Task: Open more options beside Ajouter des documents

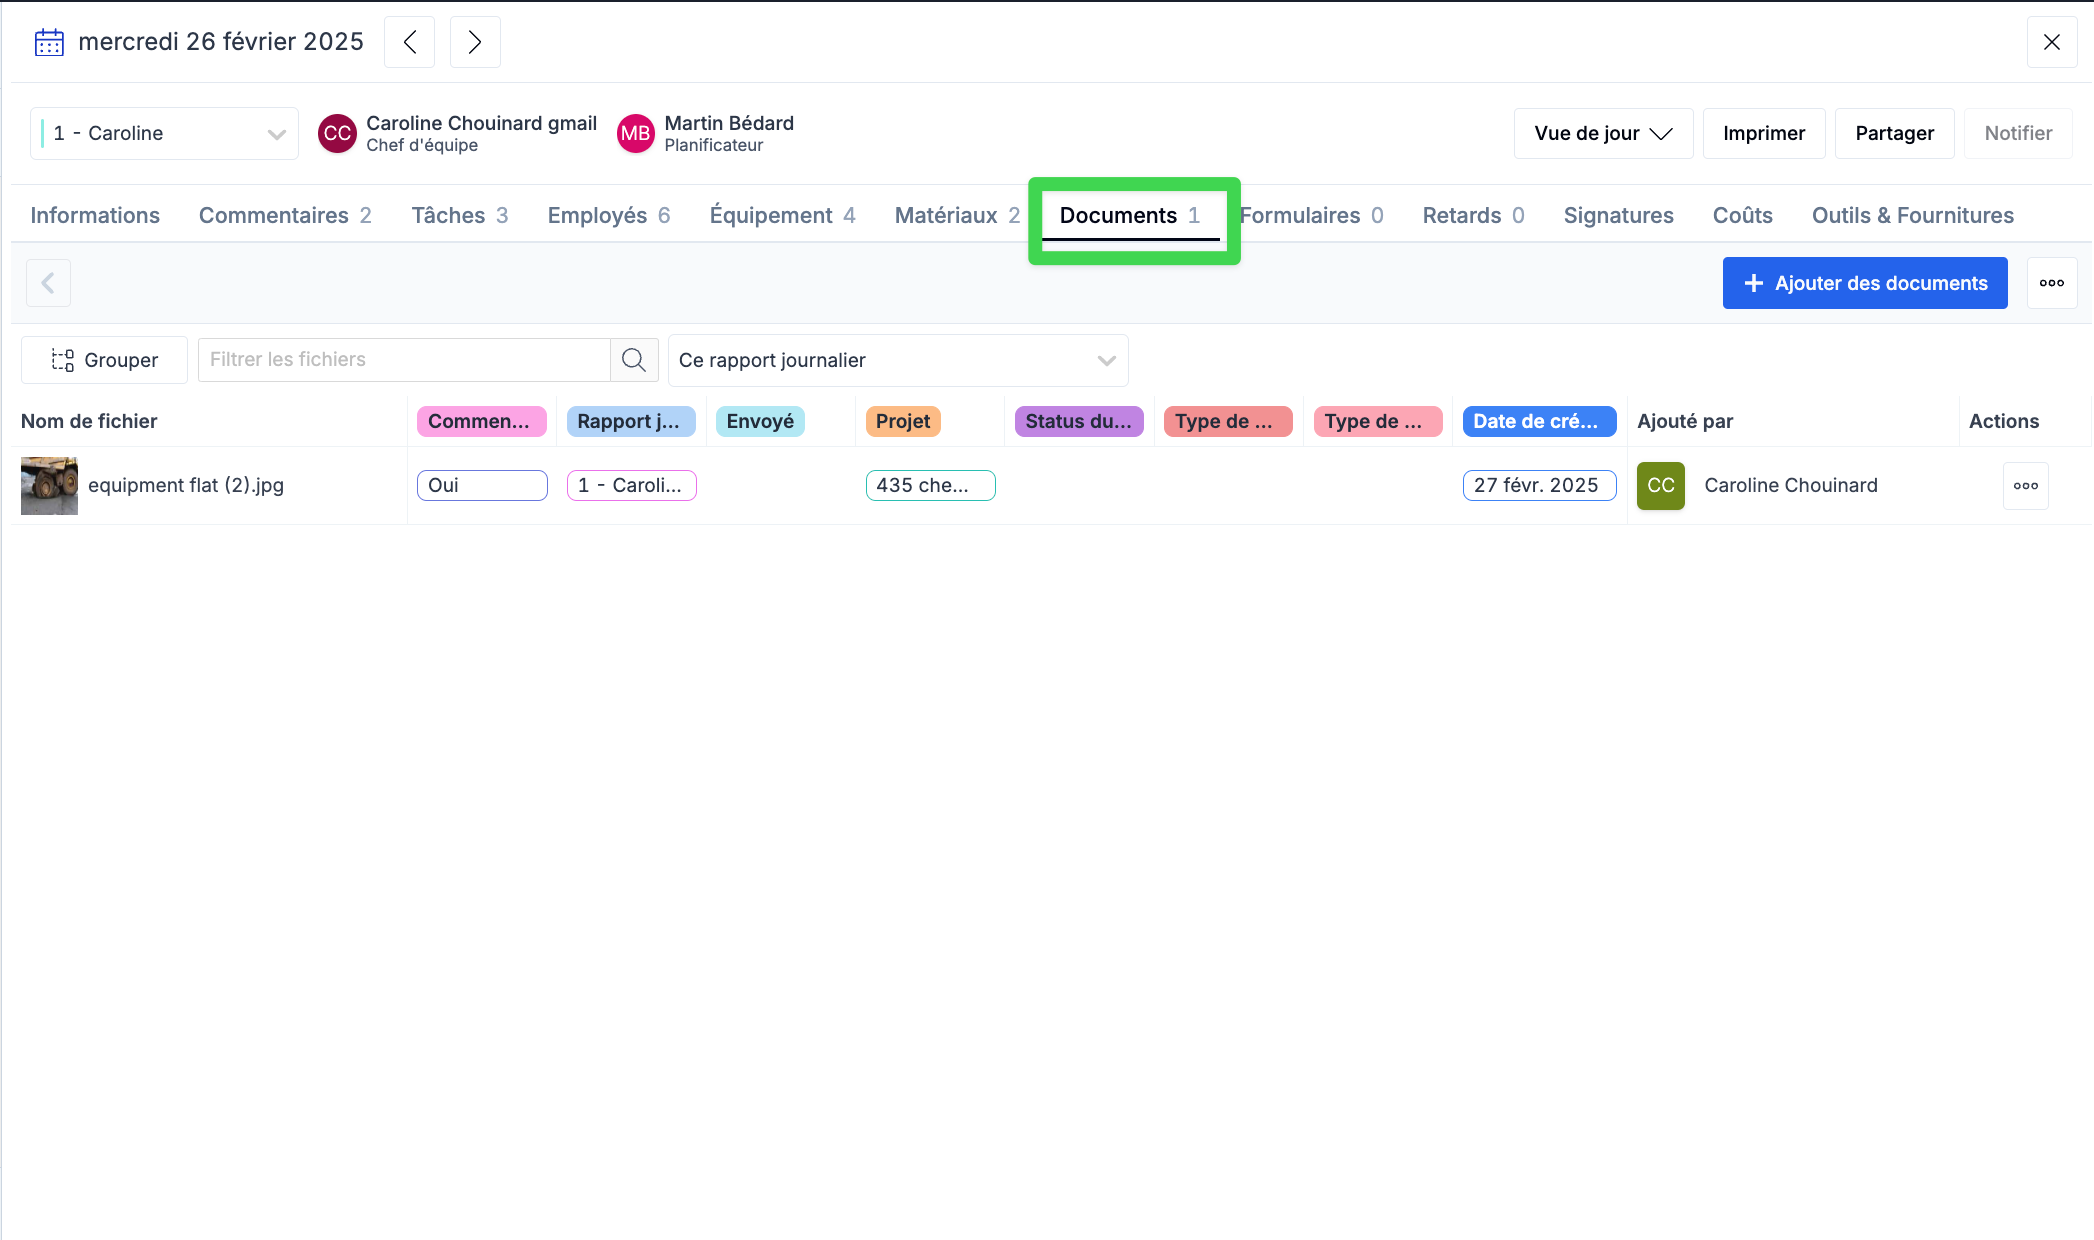Action: click(x=2052, y=283)
